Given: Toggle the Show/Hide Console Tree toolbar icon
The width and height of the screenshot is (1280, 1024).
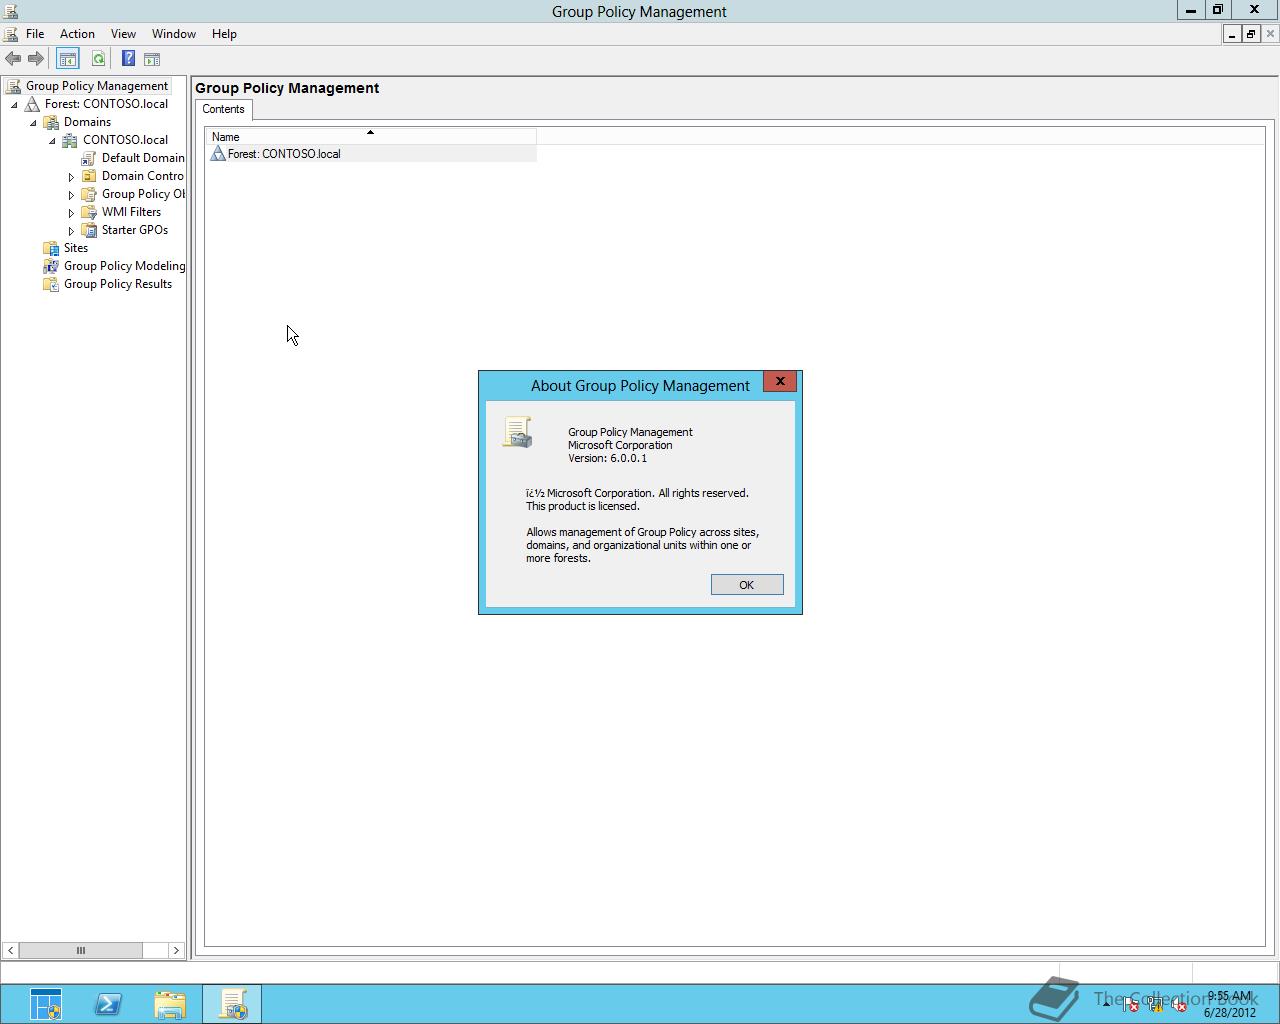Looking at the screenshot, I should pyautogui.click(x=67, y=59).
